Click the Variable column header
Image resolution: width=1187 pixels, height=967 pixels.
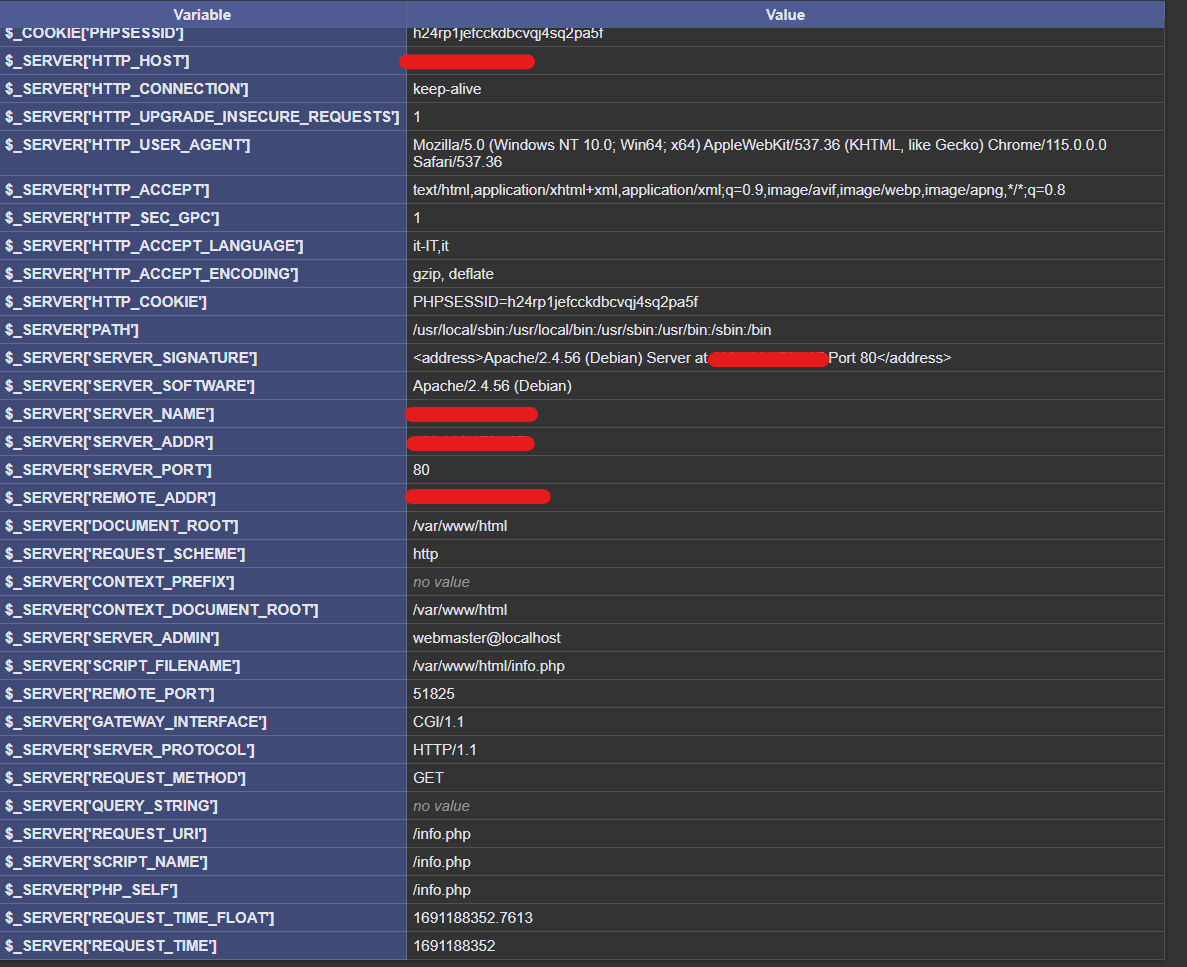coord(202,14)
